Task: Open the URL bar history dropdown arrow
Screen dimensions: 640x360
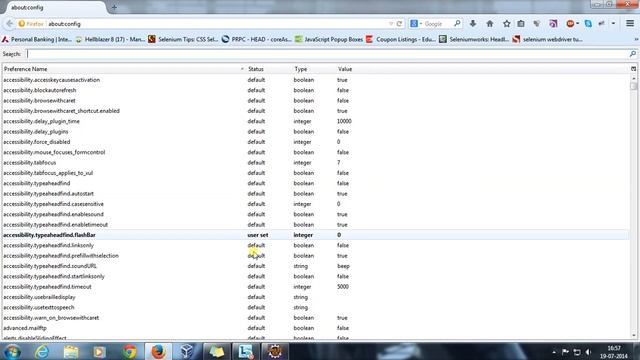Action: [391, 24]
